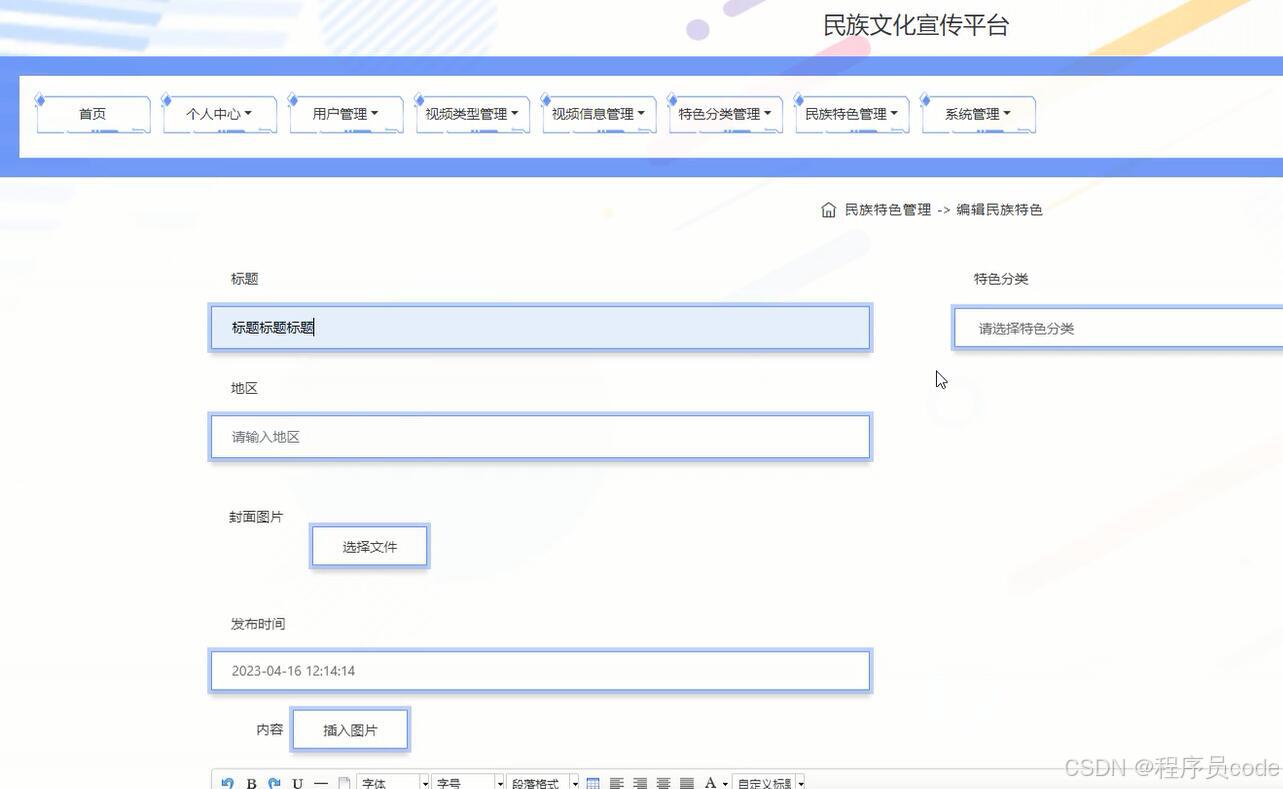Screen dimensions: 1283x789
Task: Open the 系统管理 menu
Action: click(x=977, y=113)
